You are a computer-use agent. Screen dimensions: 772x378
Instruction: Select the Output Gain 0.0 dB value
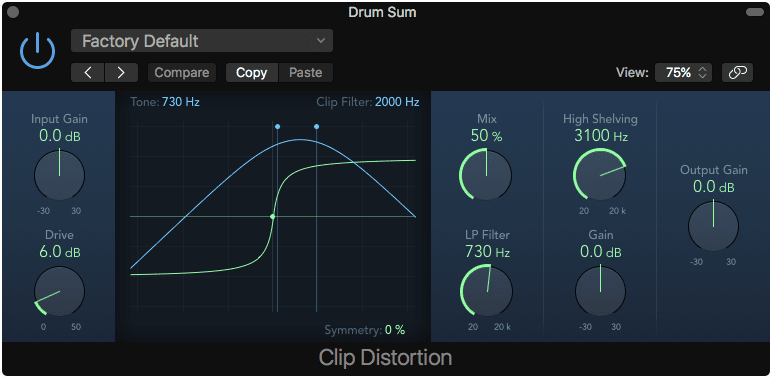[713, 187]
